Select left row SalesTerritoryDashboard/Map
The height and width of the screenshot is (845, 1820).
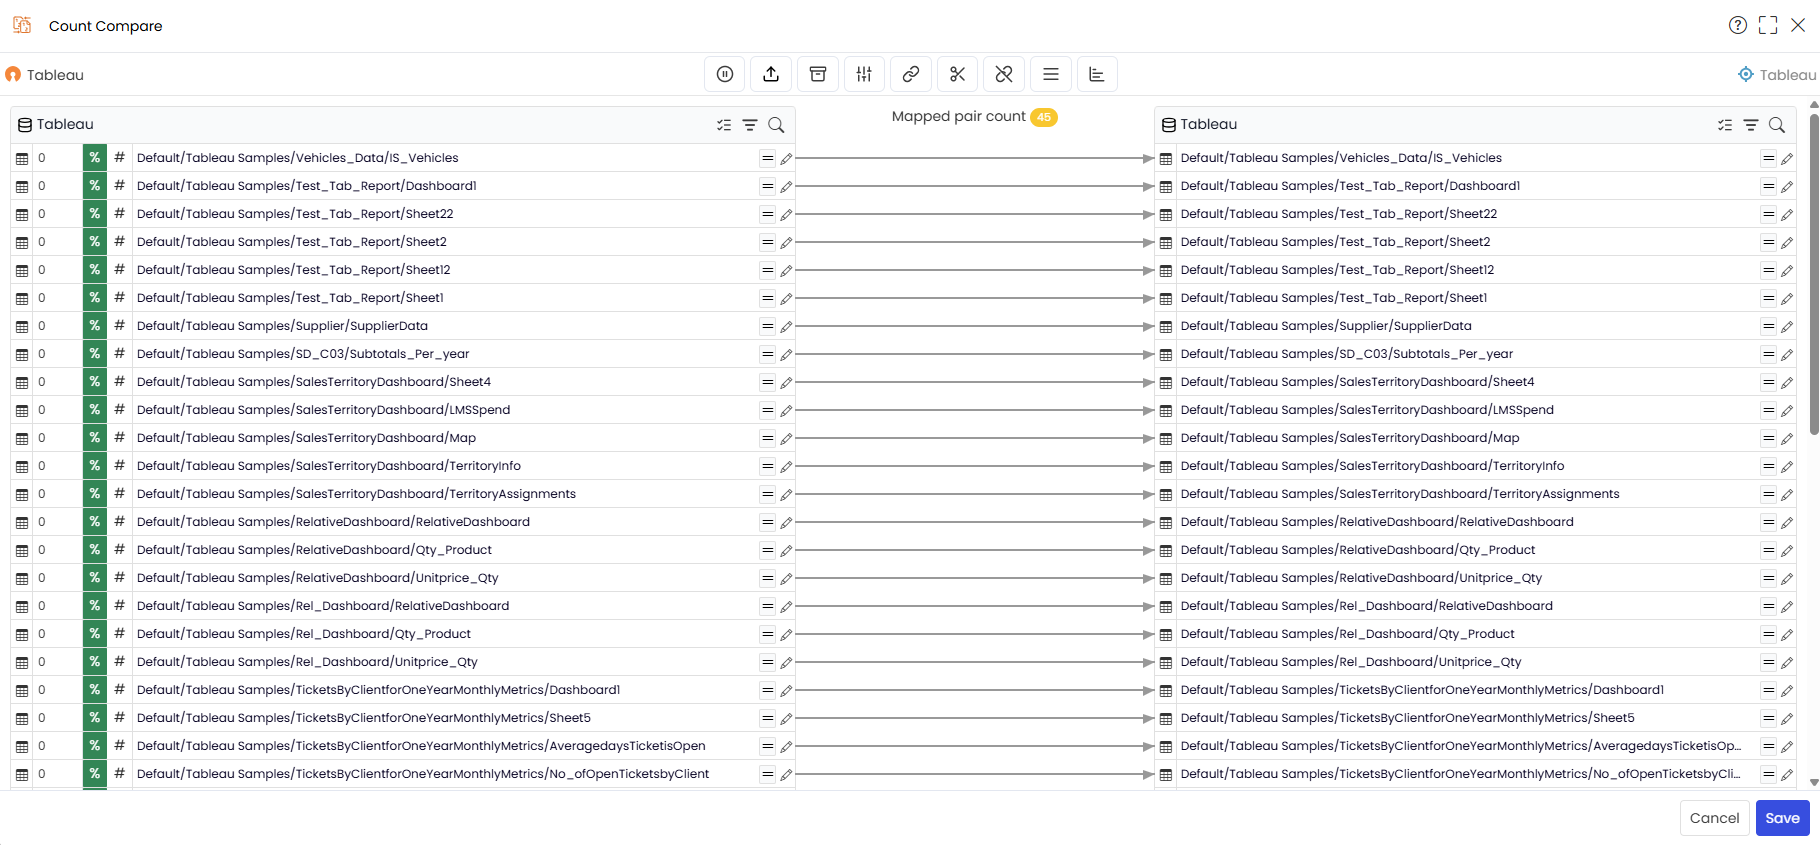(403, 438)
